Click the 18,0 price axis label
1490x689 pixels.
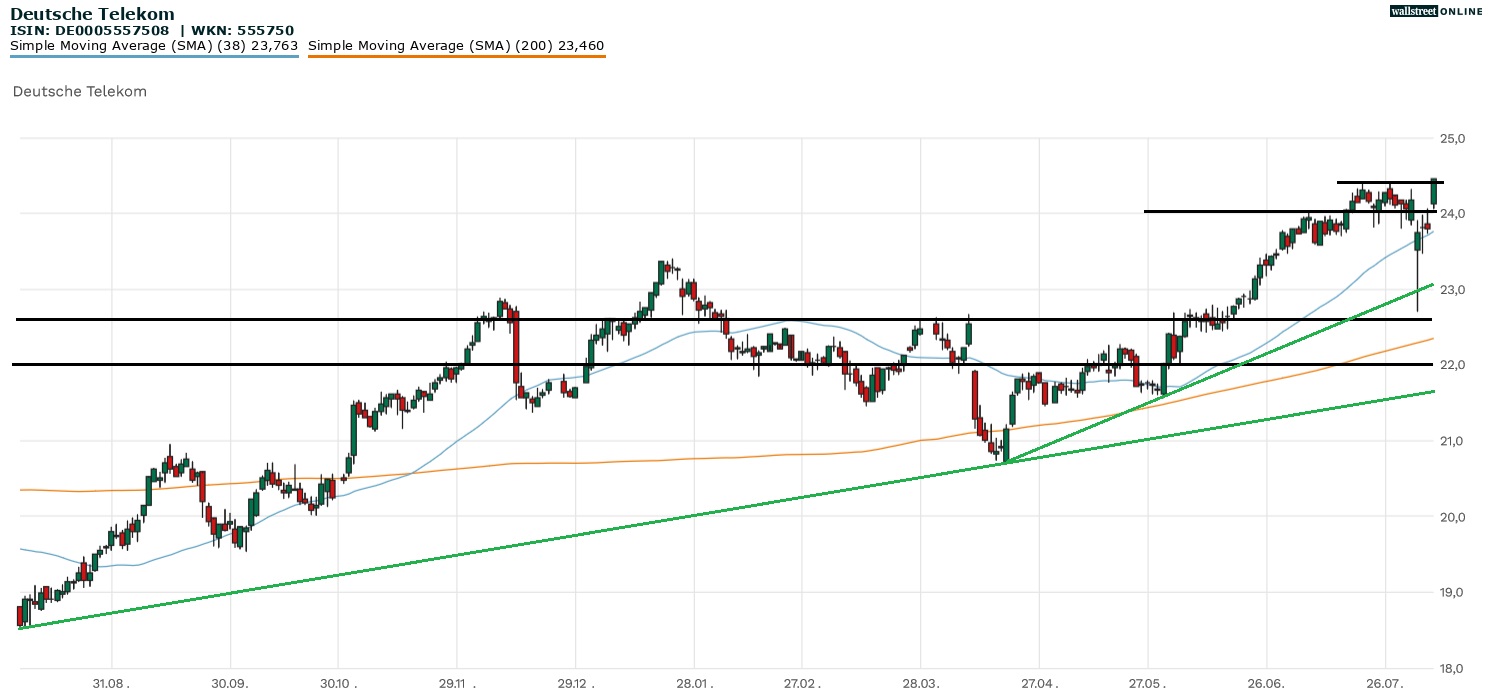tap(1453, 668)
